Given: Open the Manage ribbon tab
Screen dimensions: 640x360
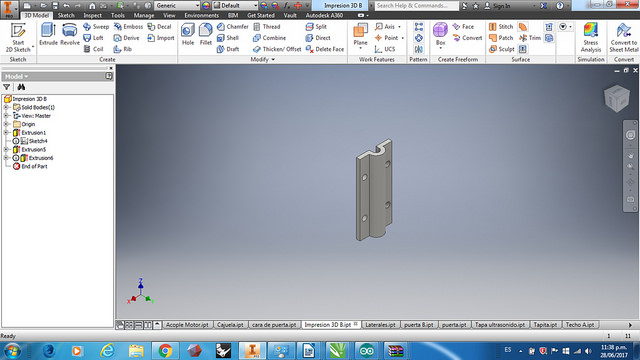Looking at the screenshot, I should 144,16.
